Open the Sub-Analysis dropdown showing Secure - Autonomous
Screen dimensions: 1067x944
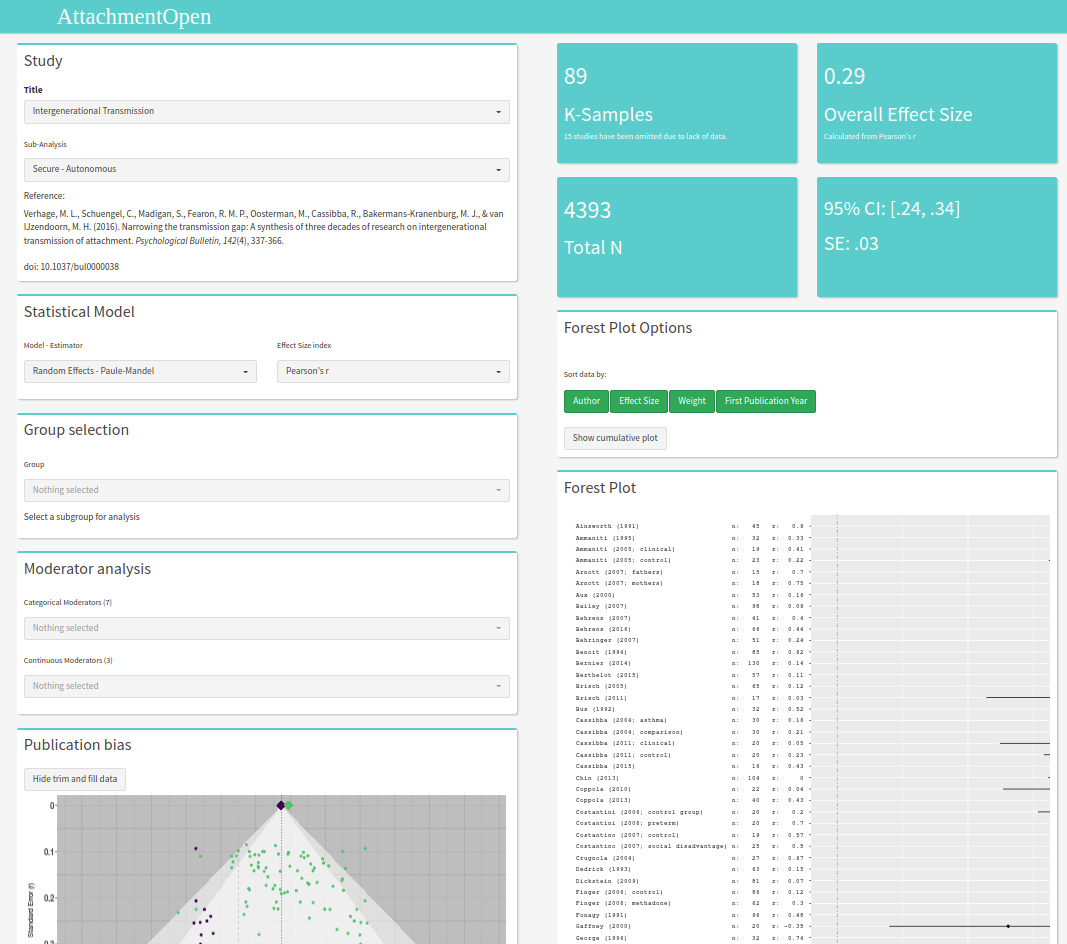pyautogui.click(x=266, y=169)
